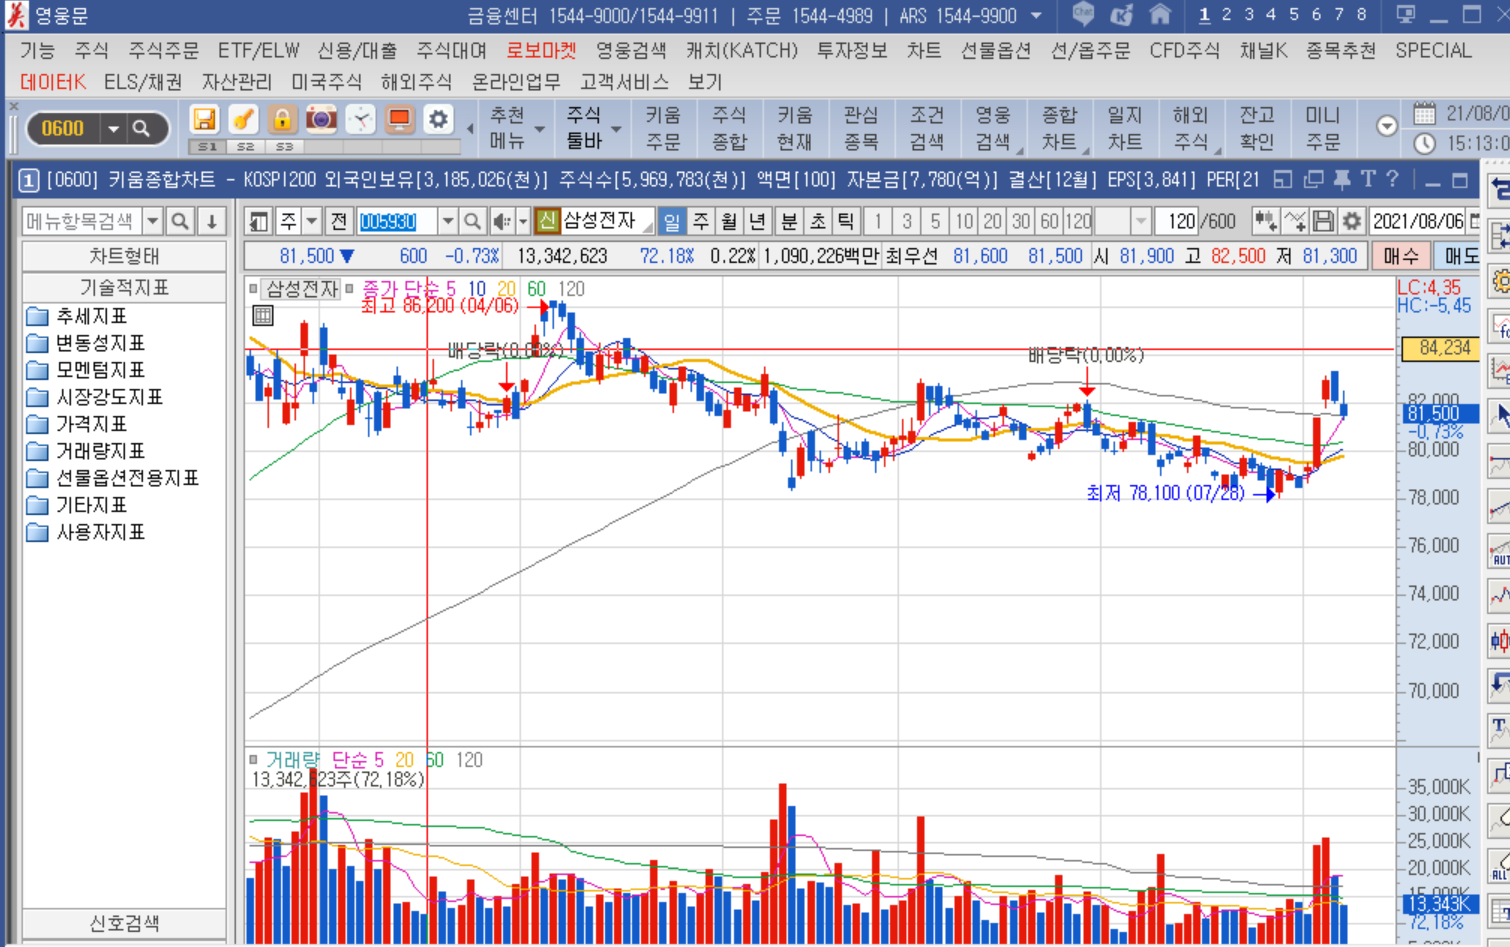The height and width of the screenshot is (947, 1510).
Task: Click the 차트형태 panel header button
Action: coord(124,257)
